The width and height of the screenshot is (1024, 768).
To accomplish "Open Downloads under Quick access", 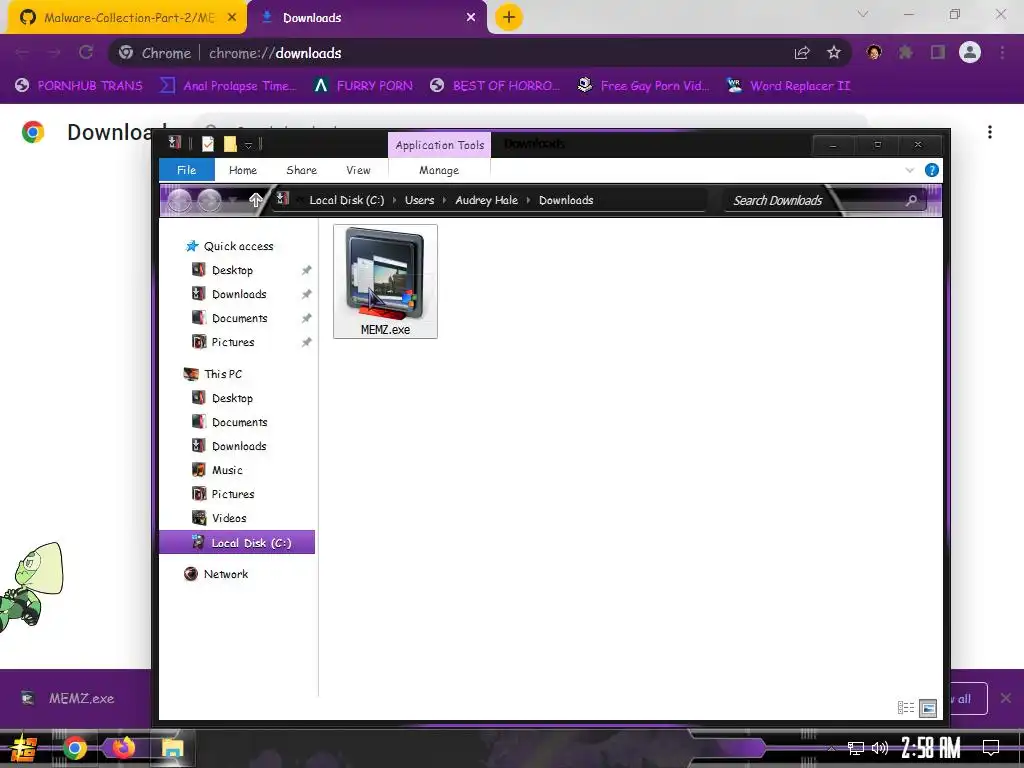I will click(239, 295).
